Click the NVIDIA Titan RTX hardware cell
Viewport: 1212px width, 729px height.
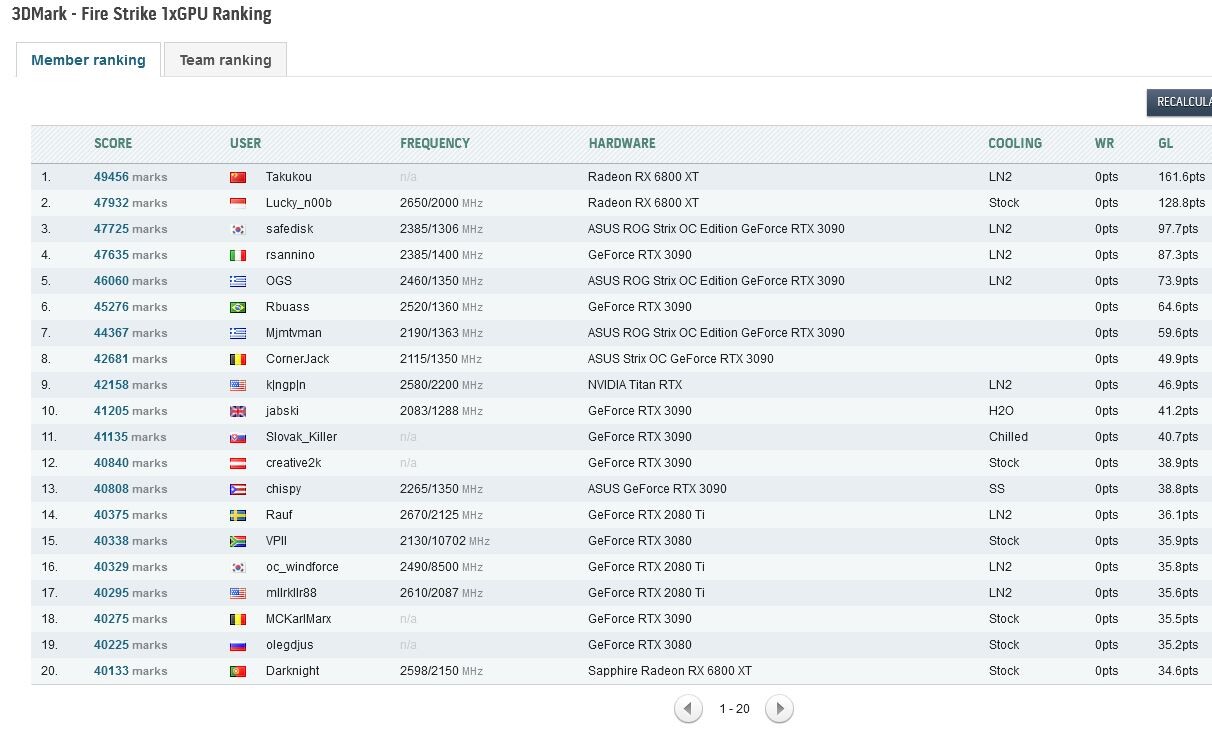[x=635, y=385]
